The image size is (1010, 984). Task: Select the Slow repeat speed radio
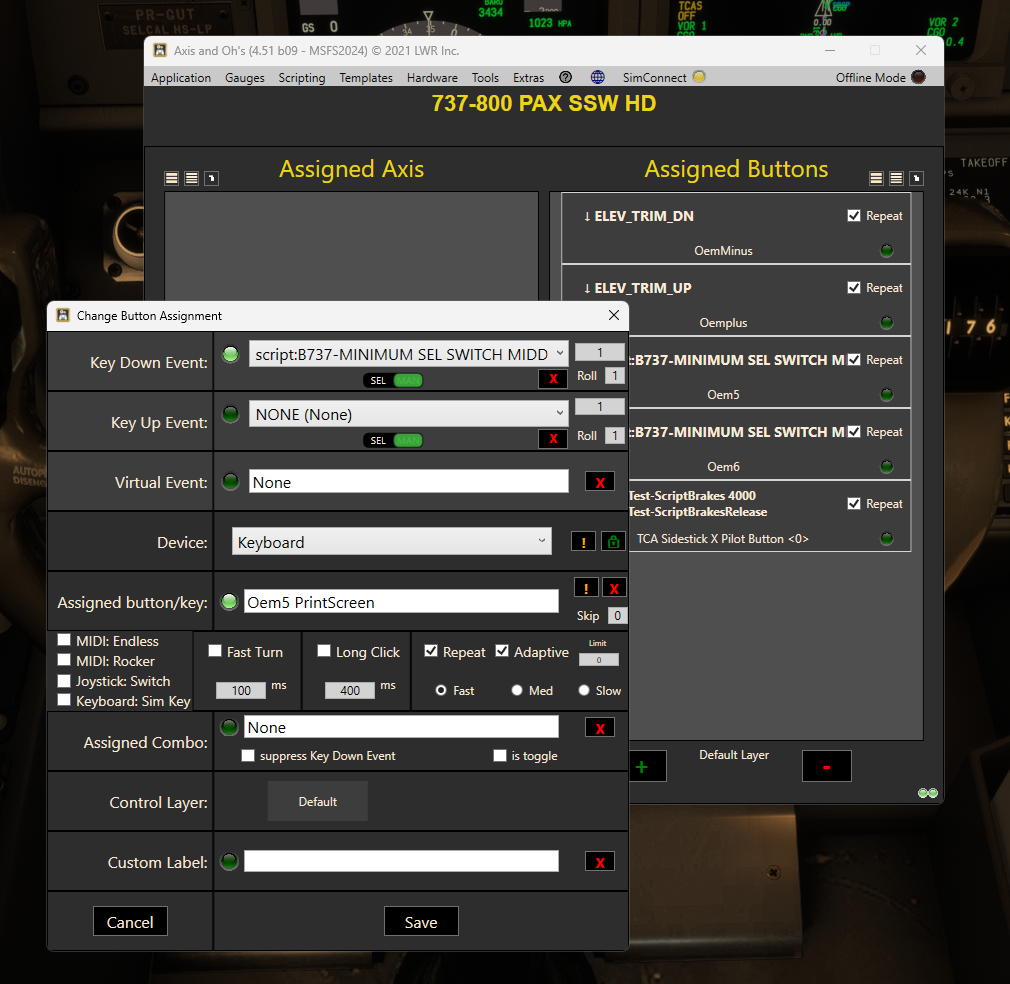coord(584,690)
